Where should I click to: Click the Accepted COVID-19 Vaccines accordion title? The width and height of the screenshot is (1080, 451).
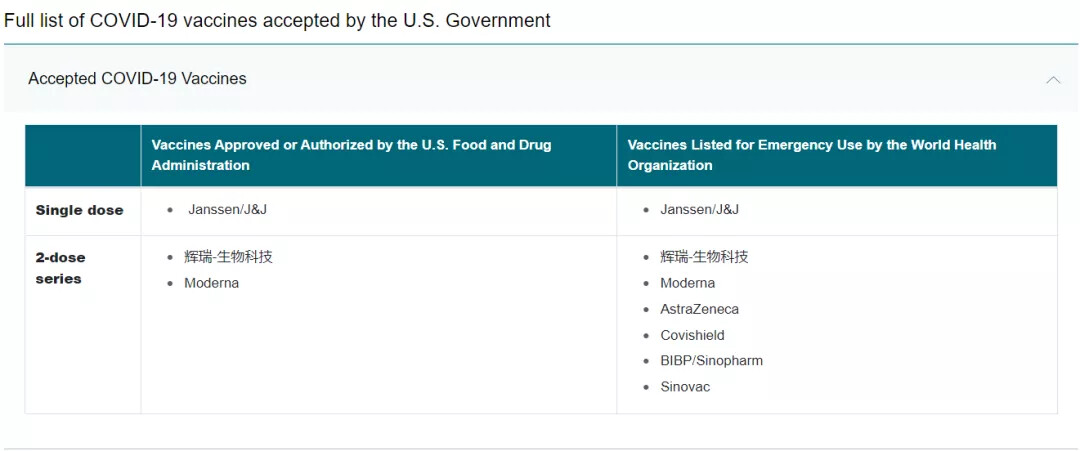[137, 79]
